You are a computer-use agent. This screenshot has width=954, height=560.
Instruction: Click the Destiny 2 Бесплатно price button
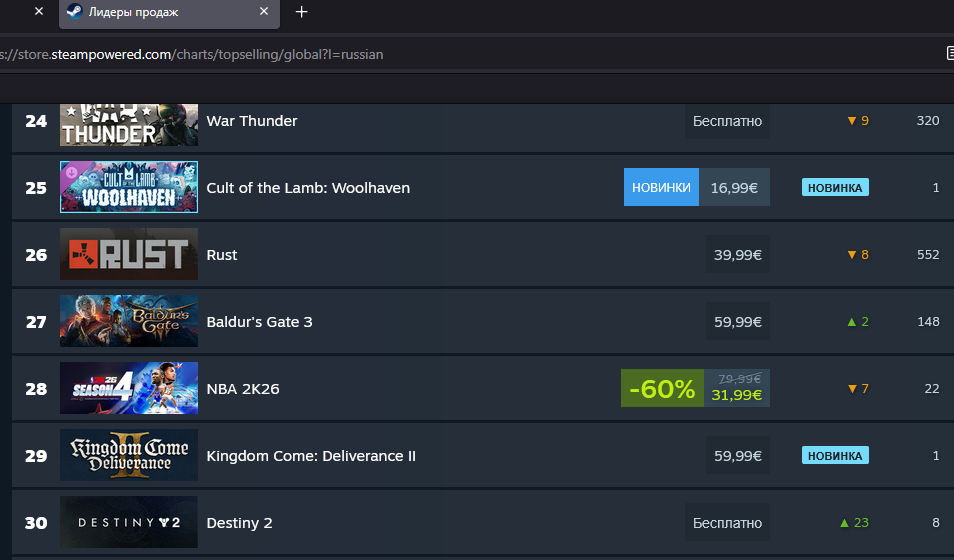(727, 522)
